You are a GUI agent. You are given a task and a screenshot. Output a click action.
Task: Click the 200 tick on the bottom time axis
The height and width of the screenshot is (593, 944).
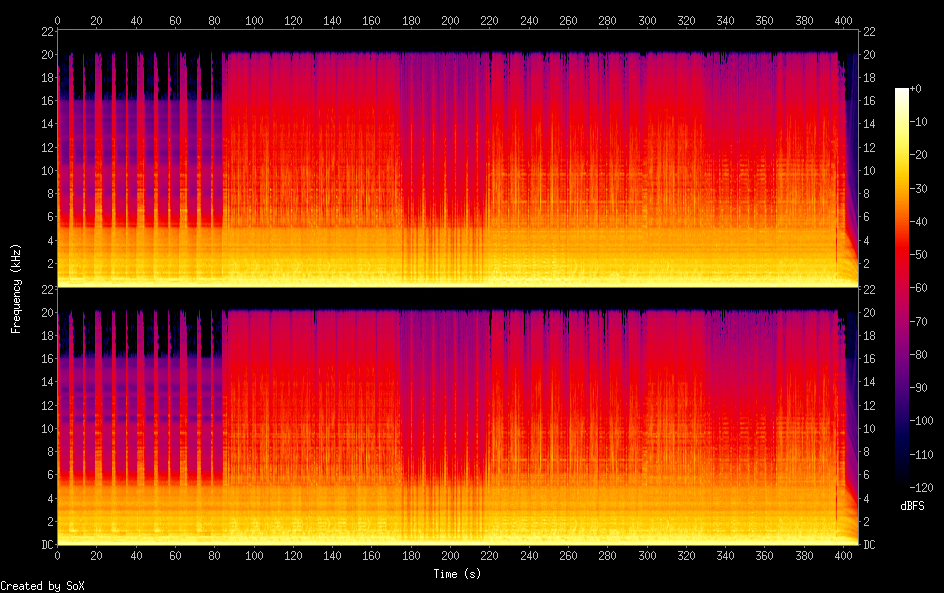[451, 556]
